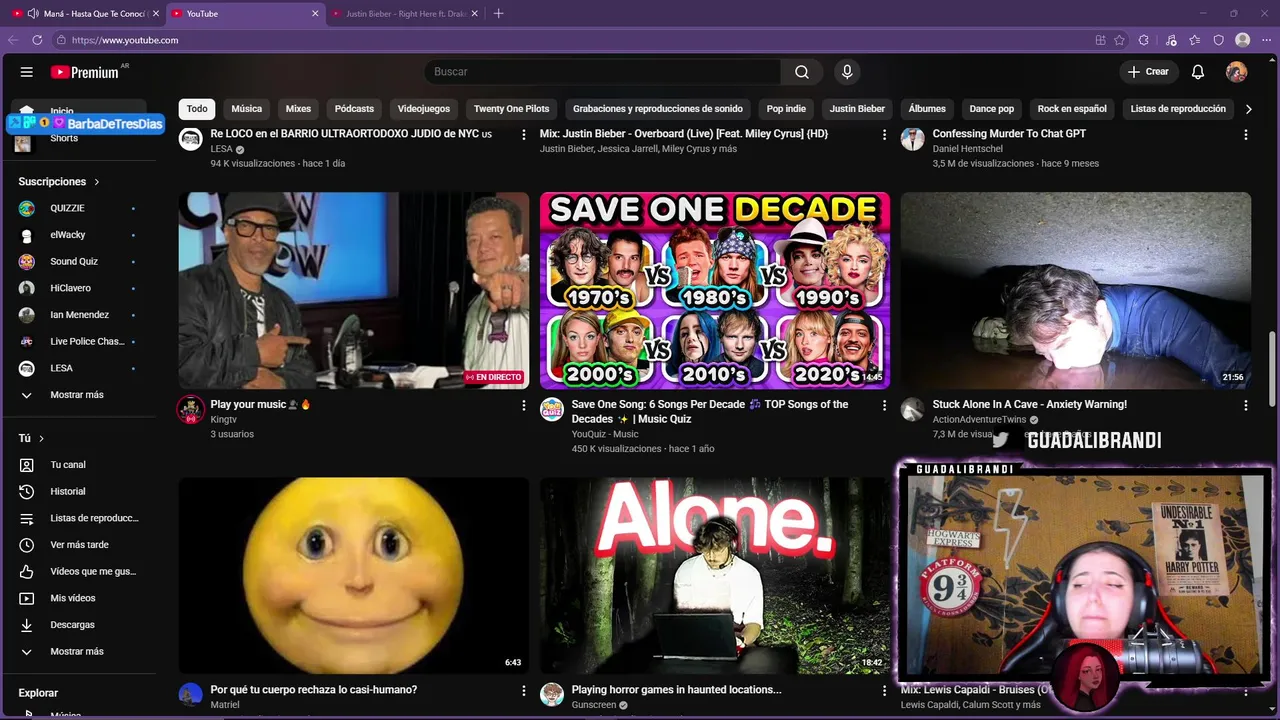Click the Crear button
Image resolution: width=1280 pixels, height=720 pixels.
[x=1148, y=72]
